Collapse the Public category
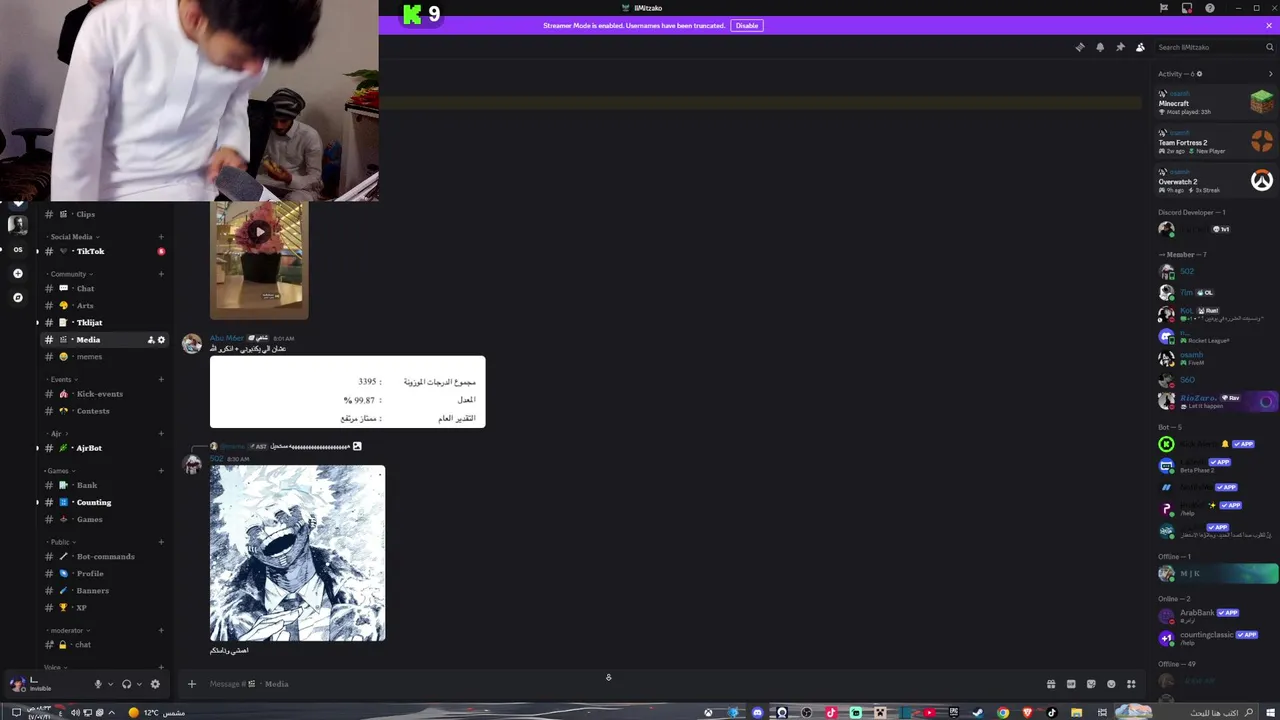 pyautogui.click(x=61, y=542)
